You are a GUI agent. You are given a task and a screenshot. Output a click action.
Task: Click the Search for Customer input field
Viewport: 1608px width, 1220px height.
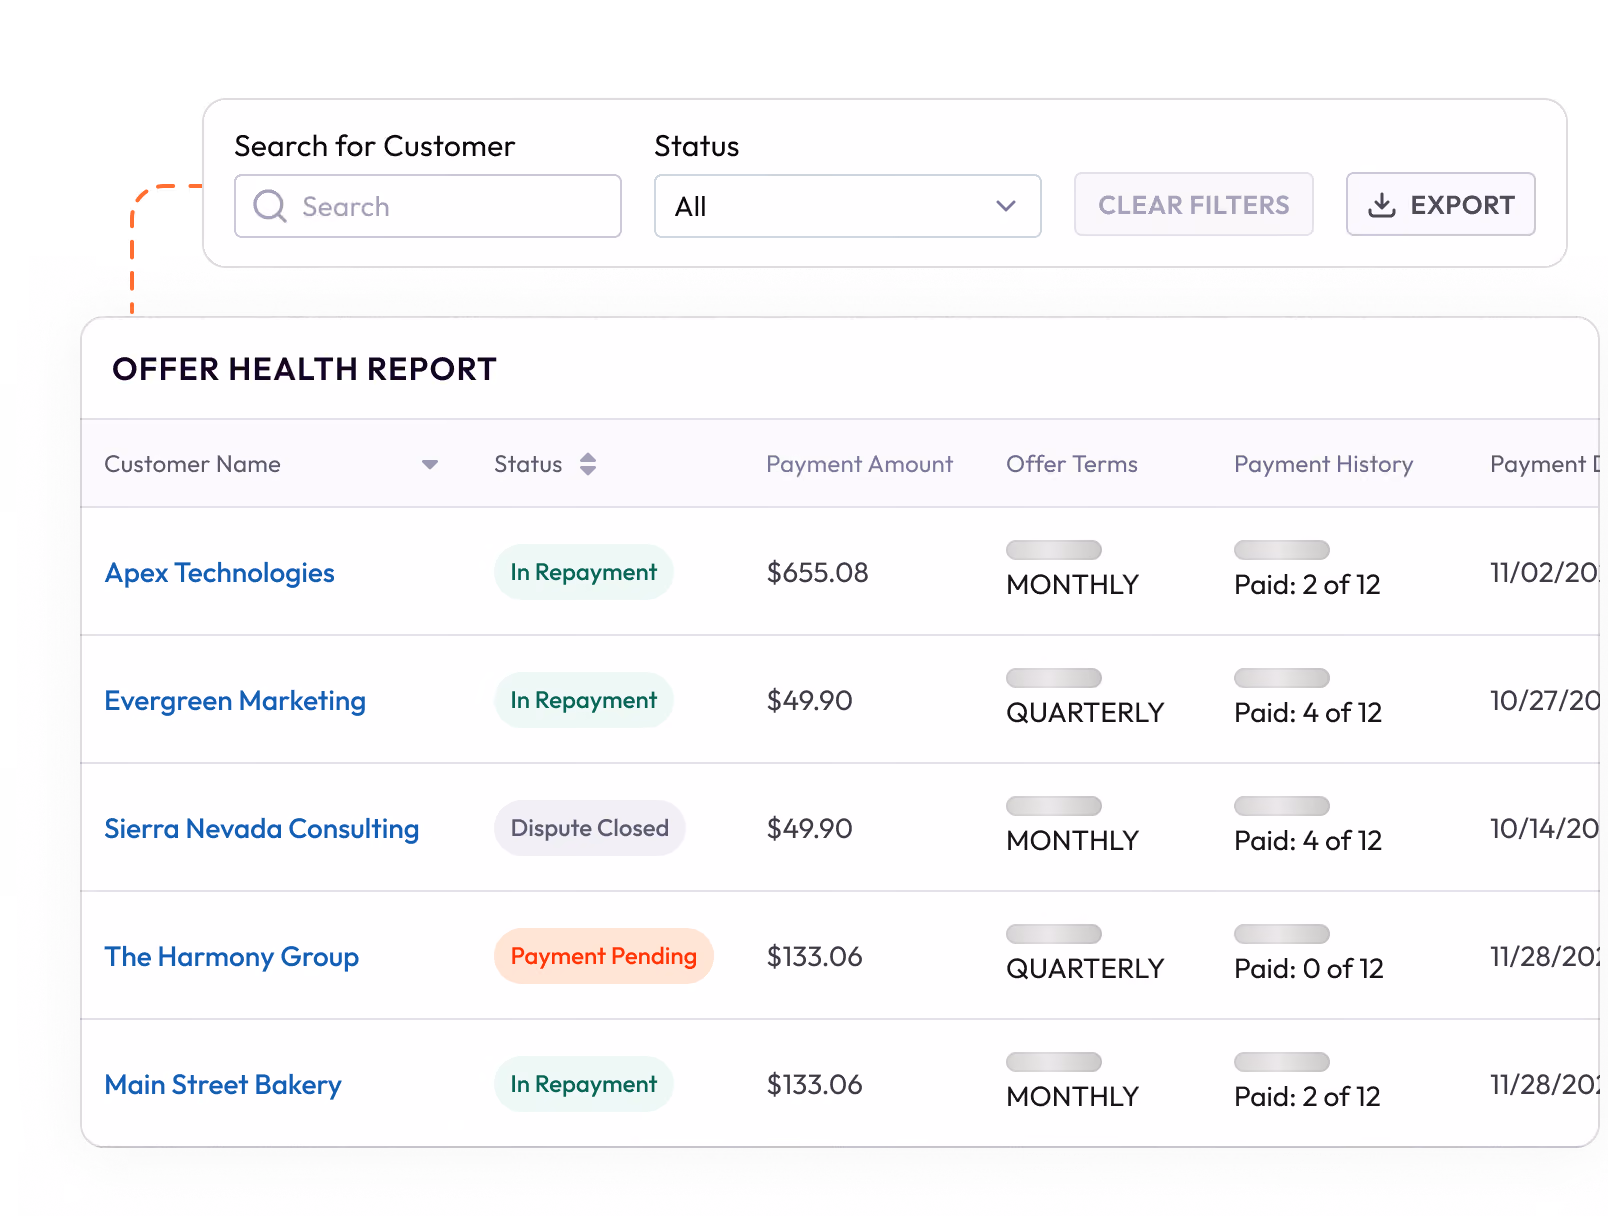coord(428,206)
